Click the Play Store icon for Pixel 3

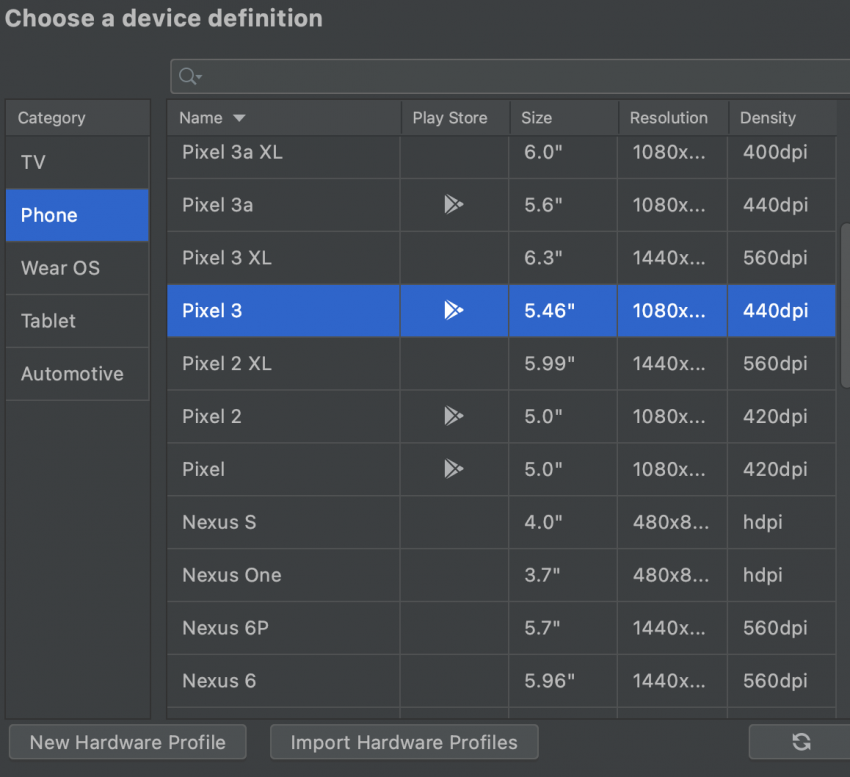tap(454, 311)
